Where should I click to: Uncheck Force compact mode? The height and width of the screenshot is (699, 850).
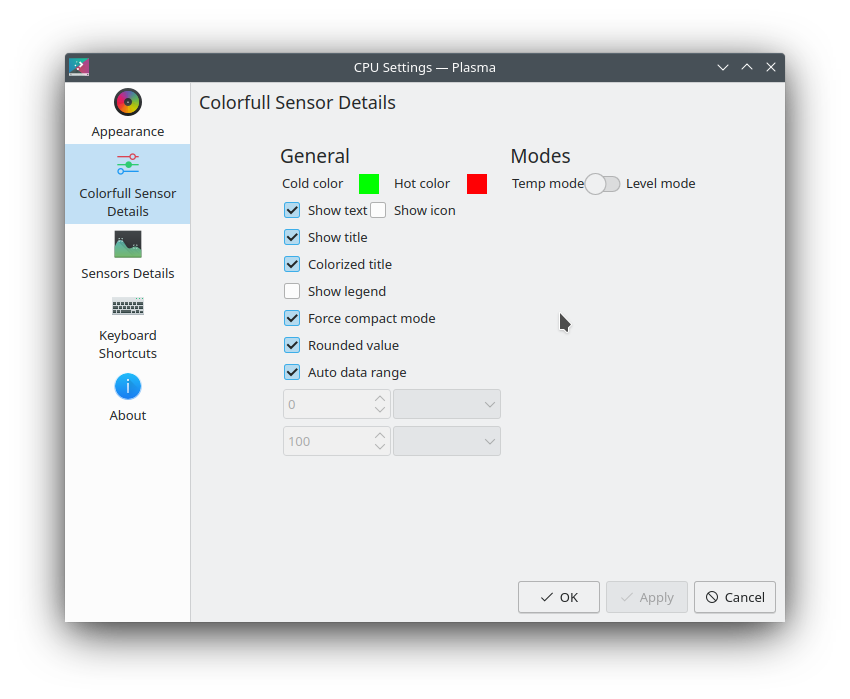(292, 318)
